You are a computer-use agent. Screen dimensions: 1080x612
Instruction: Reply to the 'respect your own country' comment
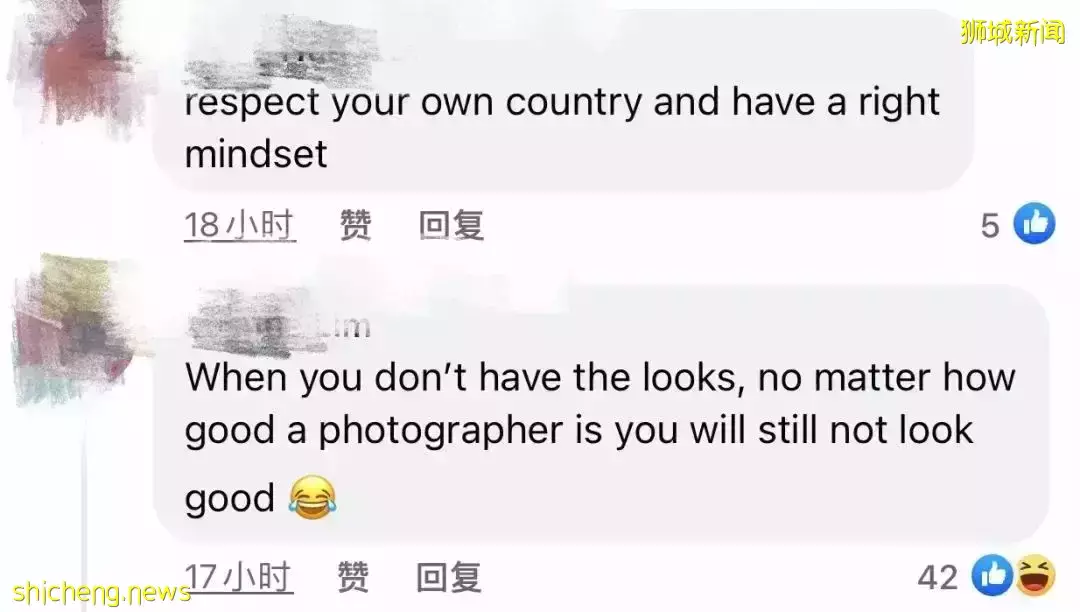451,225
